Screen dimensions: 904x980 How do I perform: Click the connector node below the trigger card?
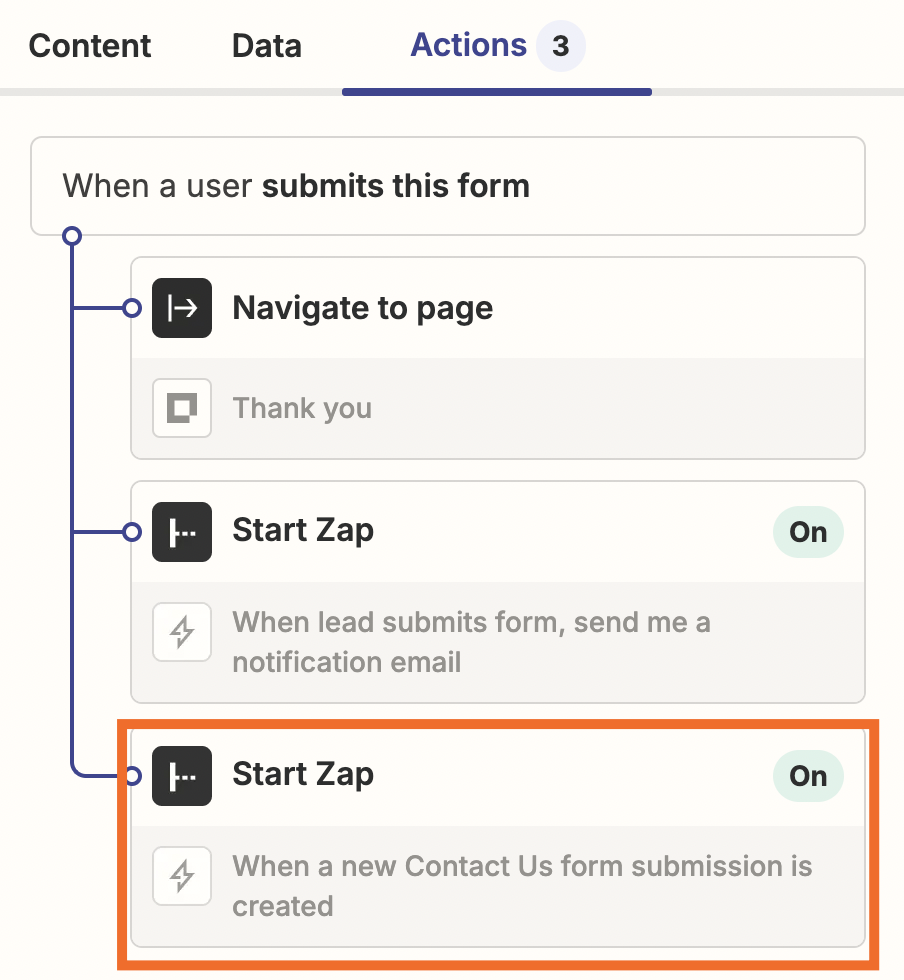coord(71,237)
